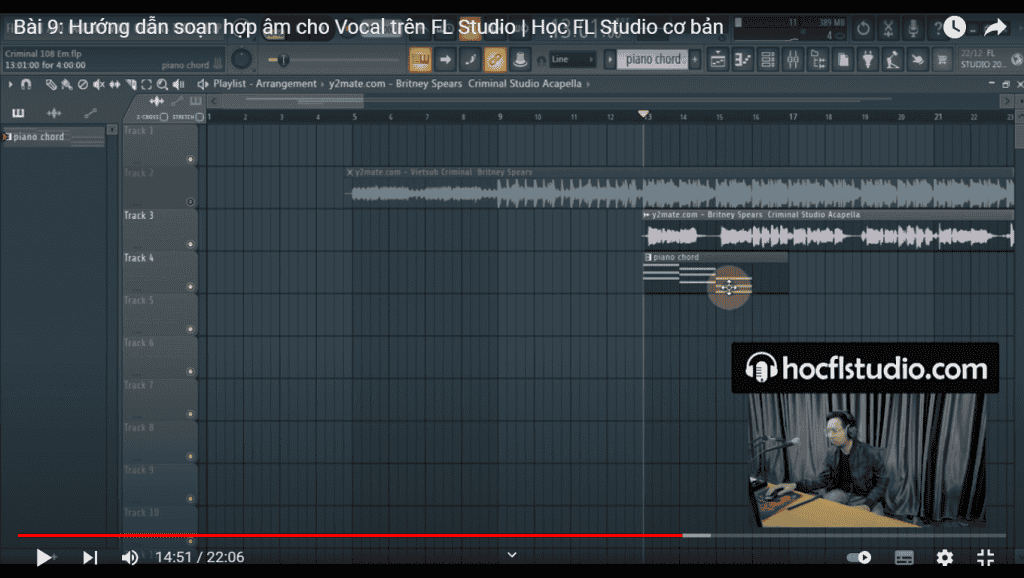The width and height of the screenshot is (1024, 578).
Task: Click 'Playlist - Arrangement' breadcrumb
Action: (x=264, y=84)
